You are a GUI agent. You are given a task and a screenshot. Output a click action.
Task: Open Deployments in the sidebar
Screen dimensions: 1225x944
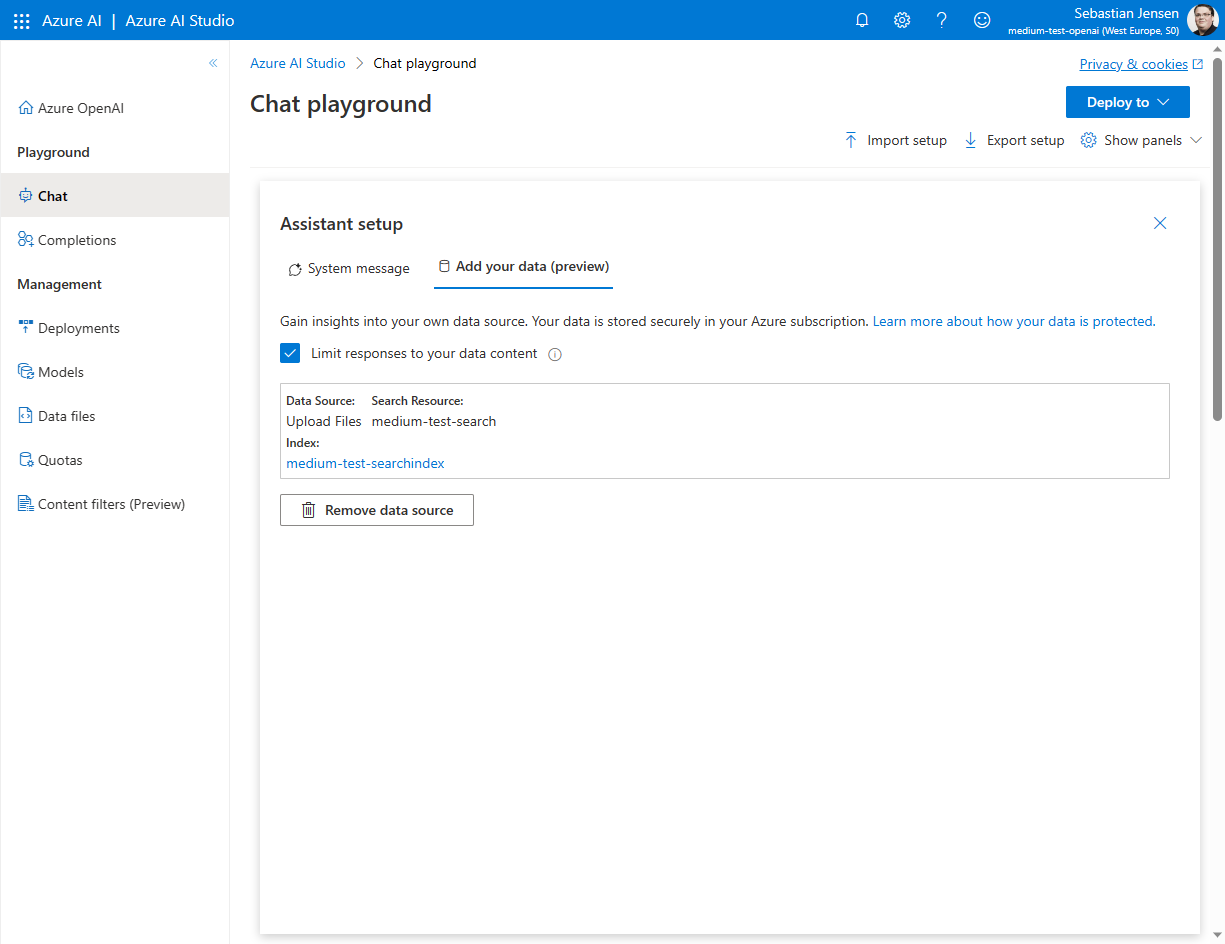tap(78, 328)
